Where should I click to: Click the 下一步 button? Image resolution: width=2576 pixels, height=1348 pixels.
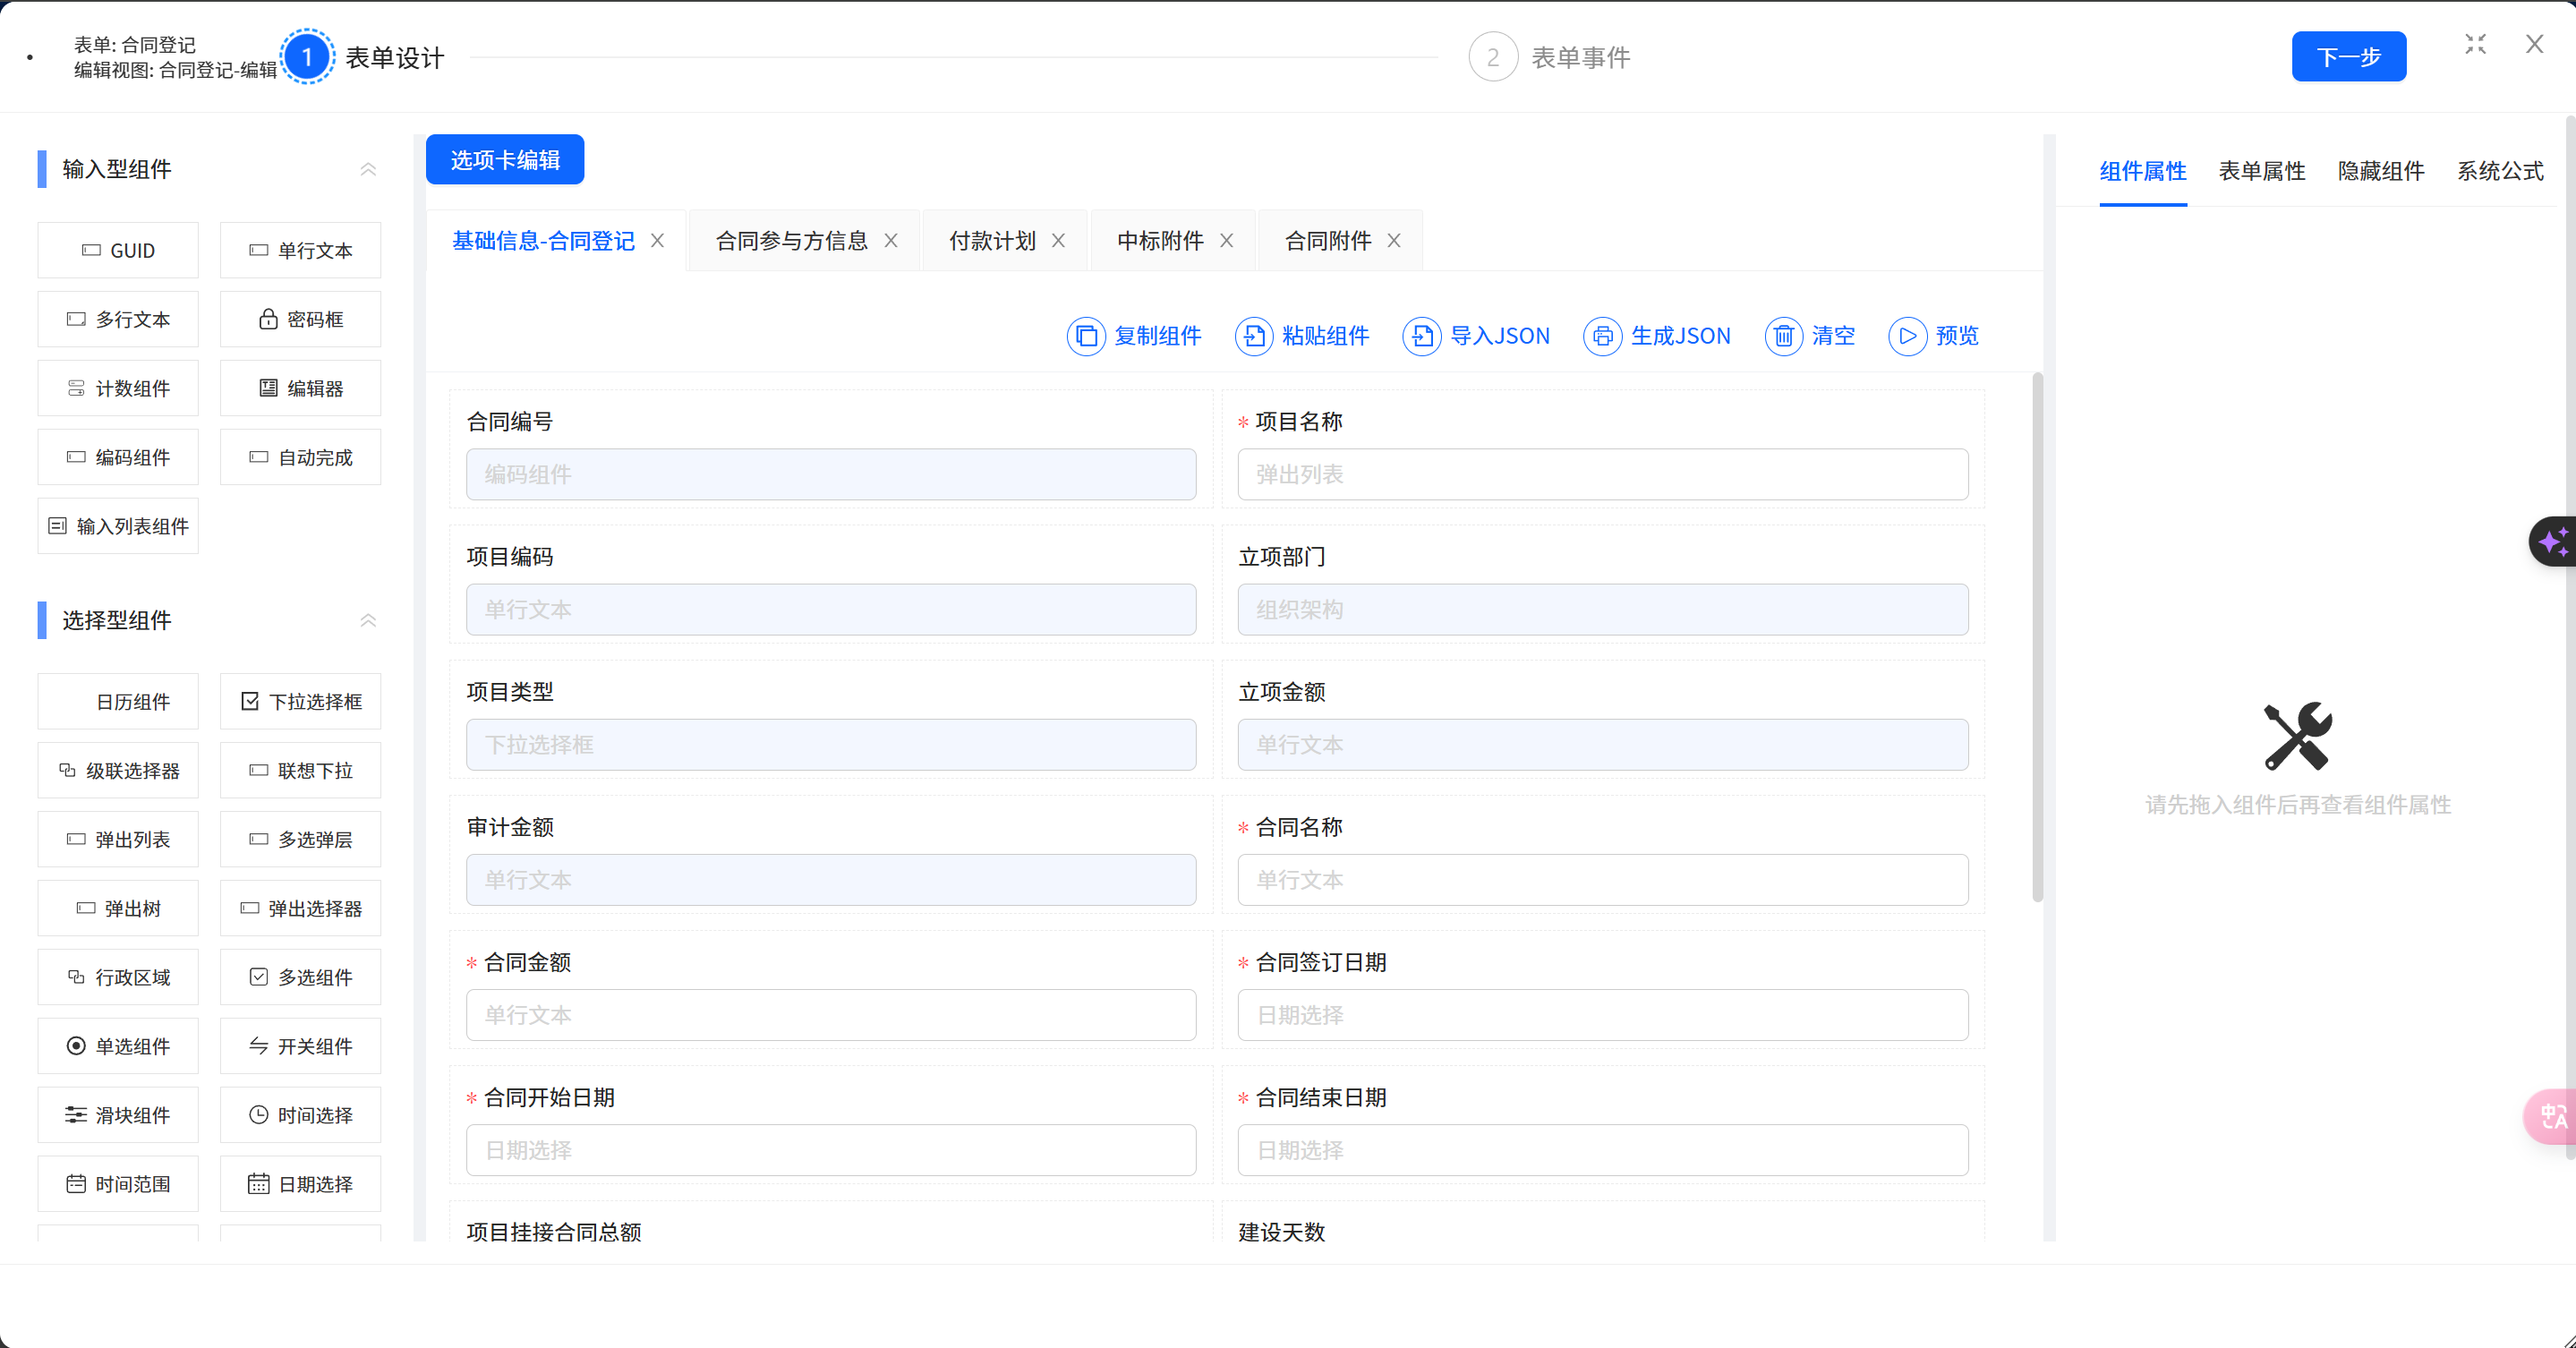coord(2349,57)
